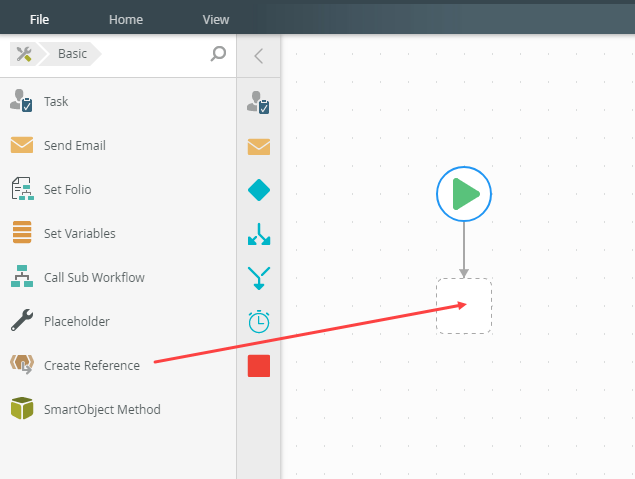635x479 pixels.
Task: Click the toolbox search magnifier icon
Action: click(218, 53)
